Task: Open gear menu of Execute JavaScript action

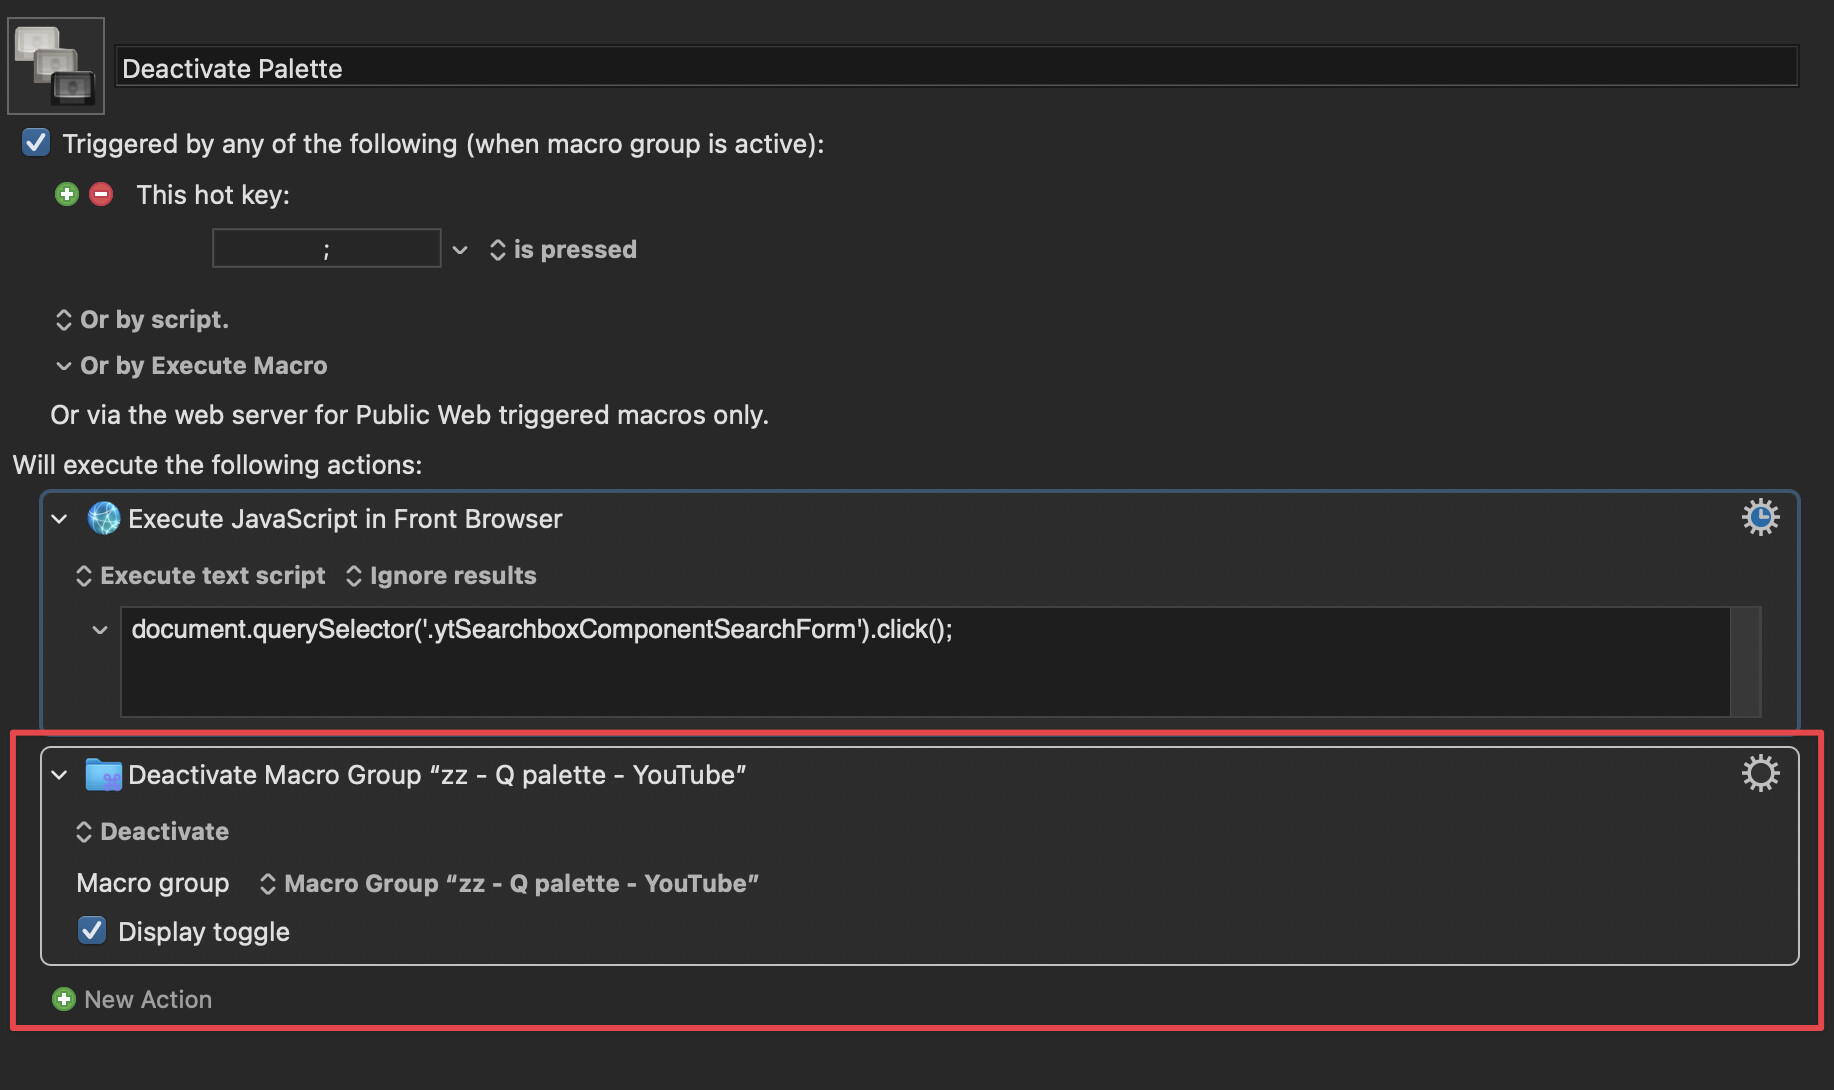Action: coord(1760,517)
